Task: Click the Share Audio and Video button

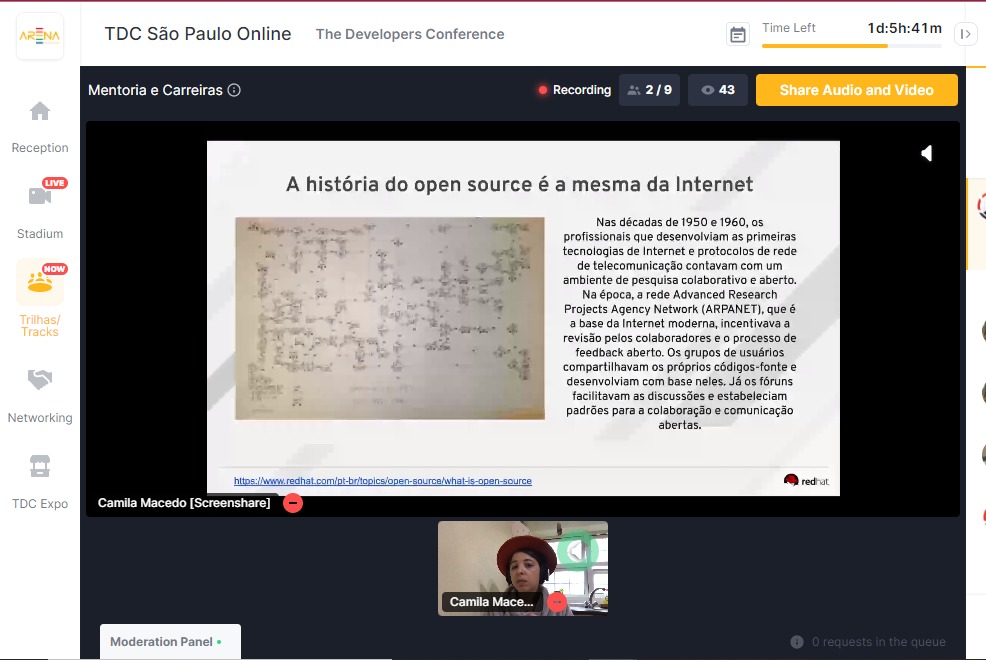Action: pos(856,90)
